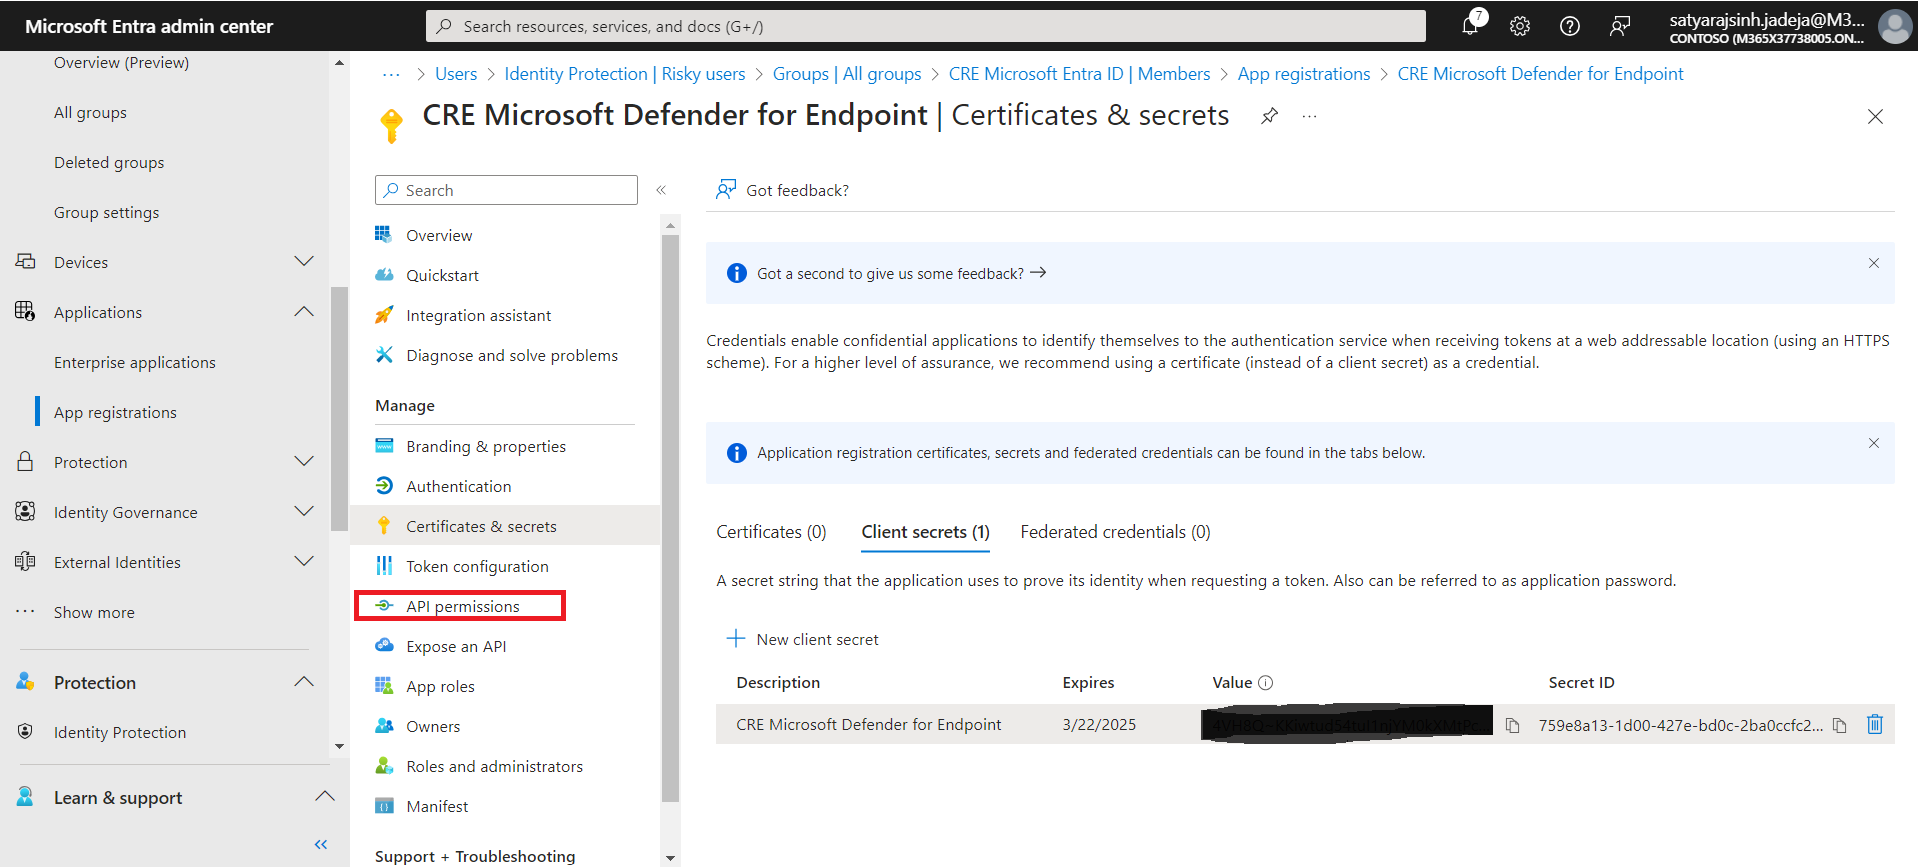Copy the client secret value
Viewport: 1918px width, 867px height.
(x=1513, y=725)
